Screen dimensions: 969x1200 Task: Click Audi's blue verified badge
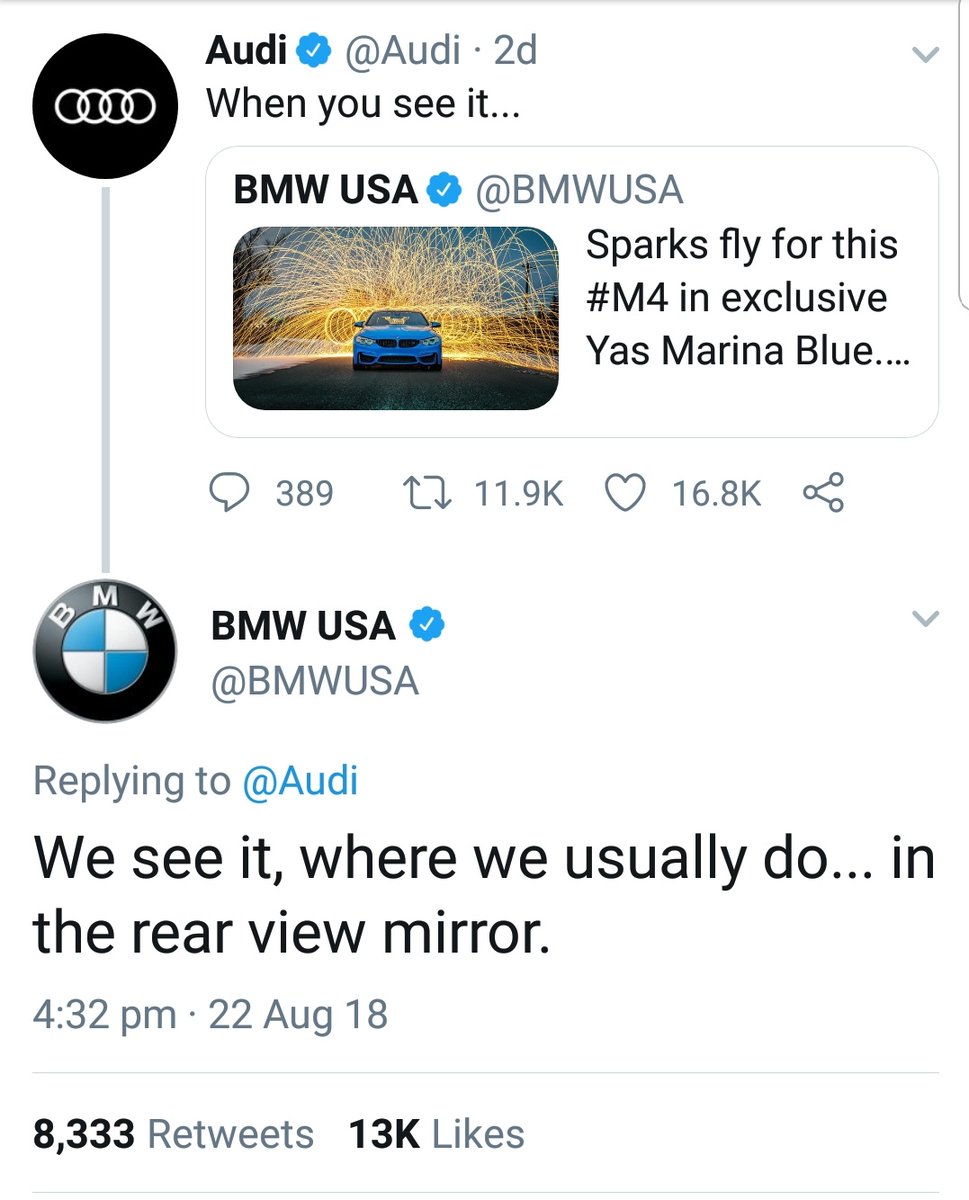tap(314, 50)
